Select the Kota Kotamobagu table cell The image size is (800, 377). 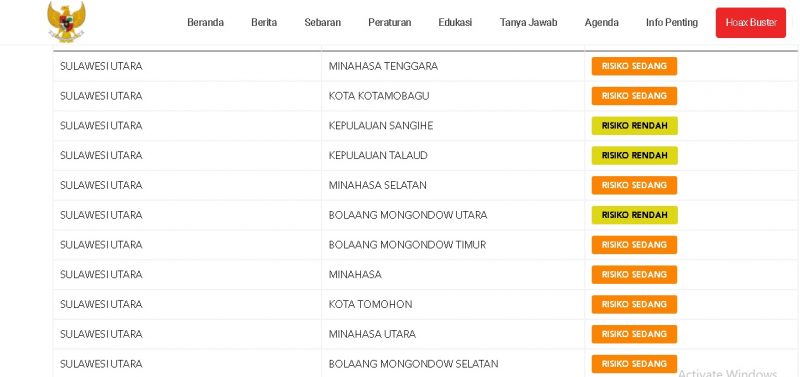(x=453, y=96)
